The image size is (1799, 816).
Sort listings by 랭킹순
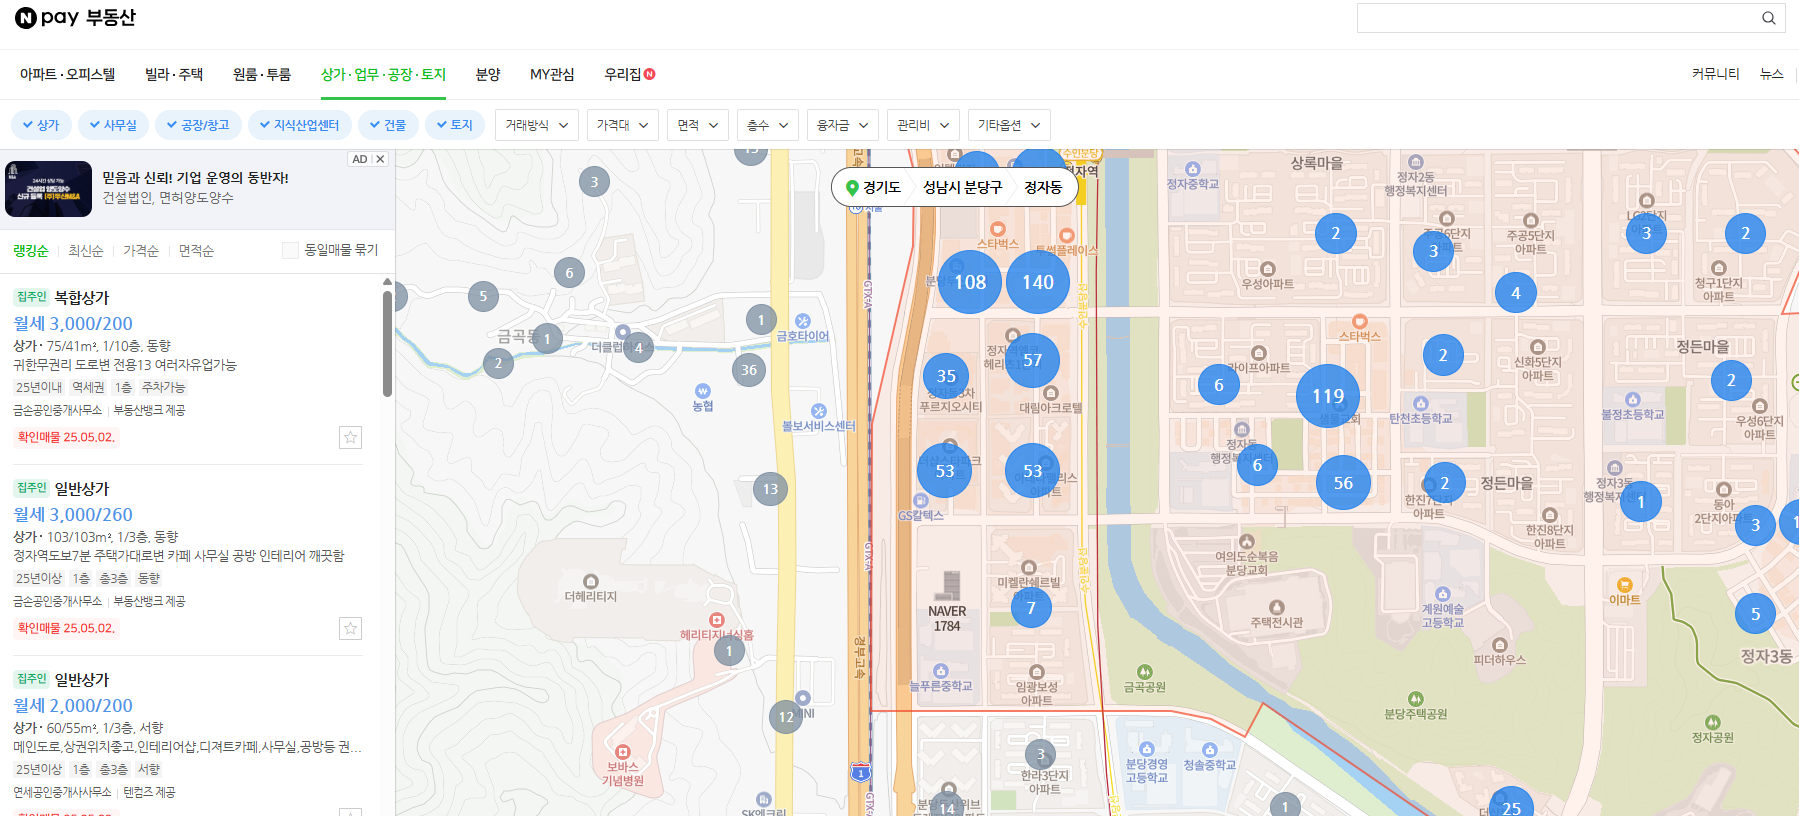(x=30, y=251)
